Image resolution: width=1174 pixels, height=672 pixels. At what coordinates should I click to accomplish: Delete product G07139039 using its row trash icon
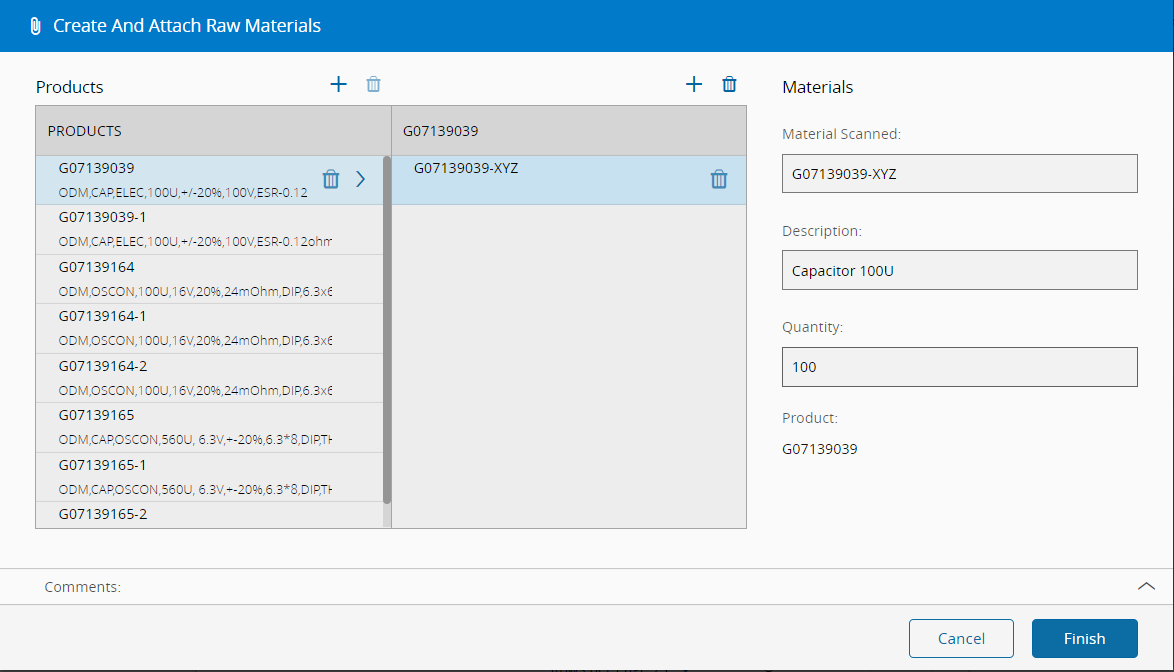(331, 179)
